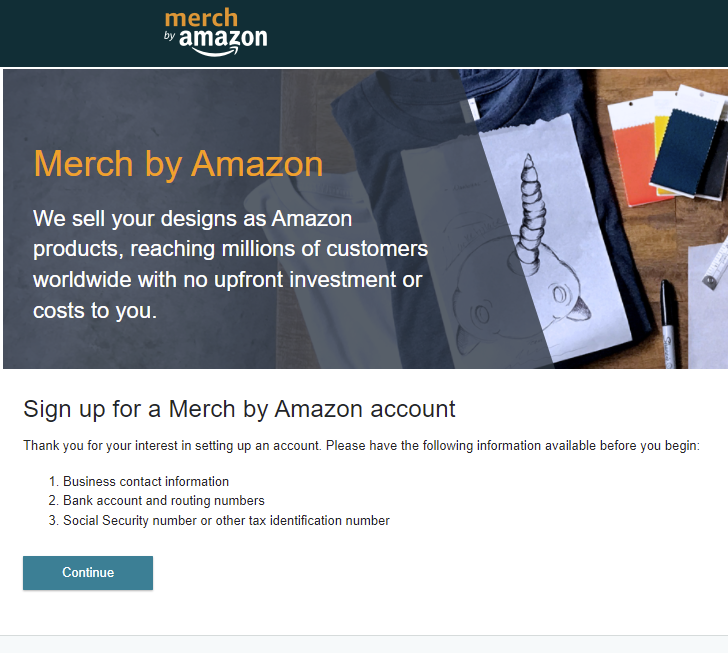
Task: Click the narwhal's eye in the sketch
Action: [559, 293]
